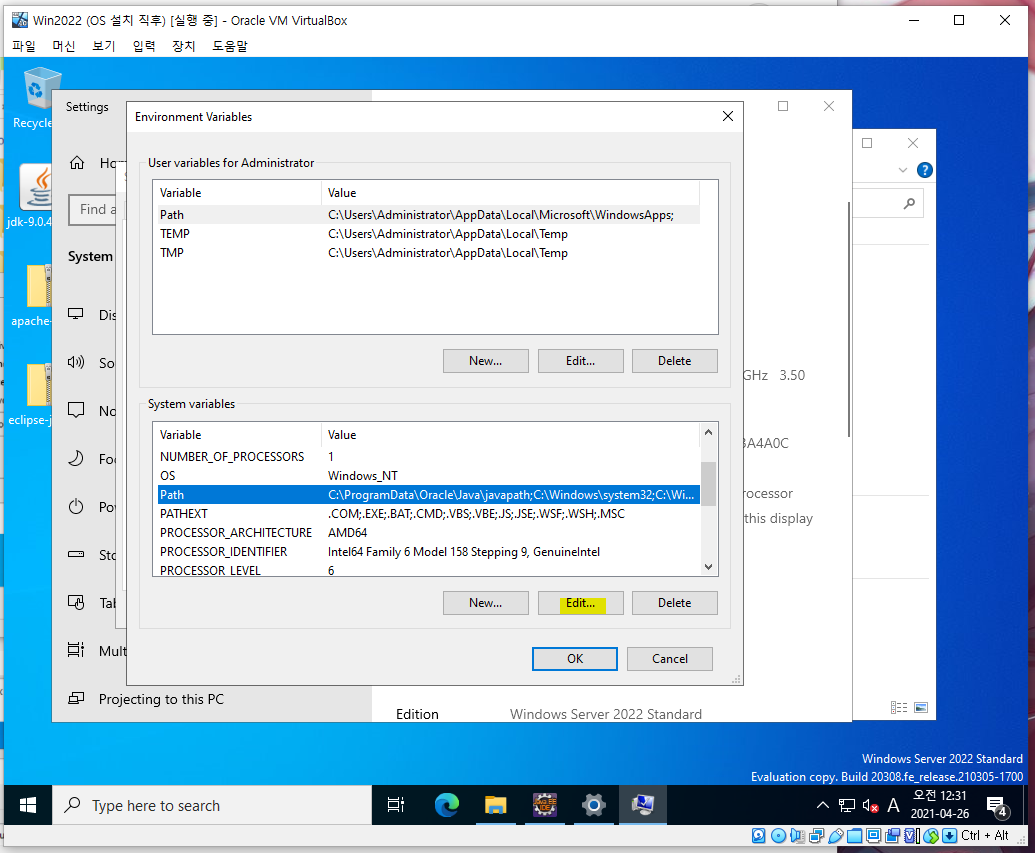Click system variables scroll-down arrow
The width and height of the screenshot is (1035, 853).
point(708,566)
